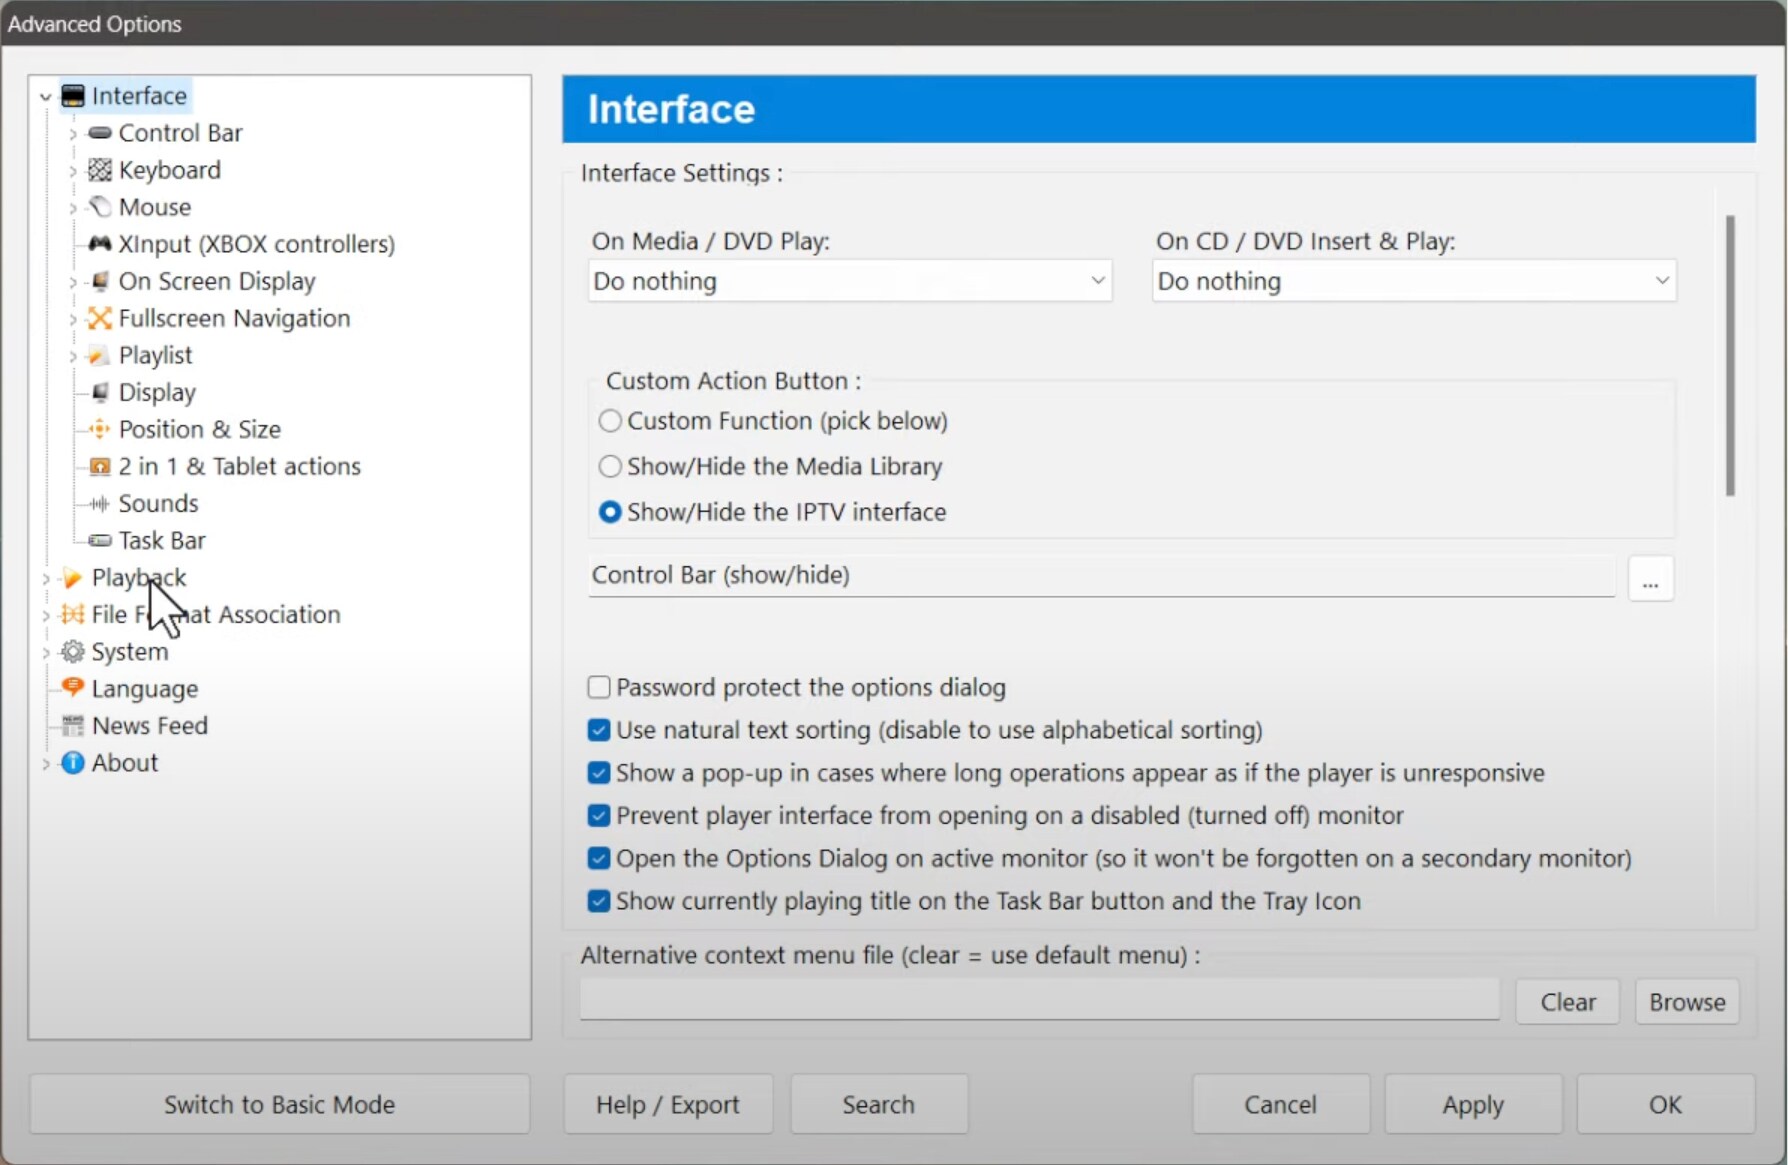Go to Language settings
1788x1165 pixels.
coord(145,689)
